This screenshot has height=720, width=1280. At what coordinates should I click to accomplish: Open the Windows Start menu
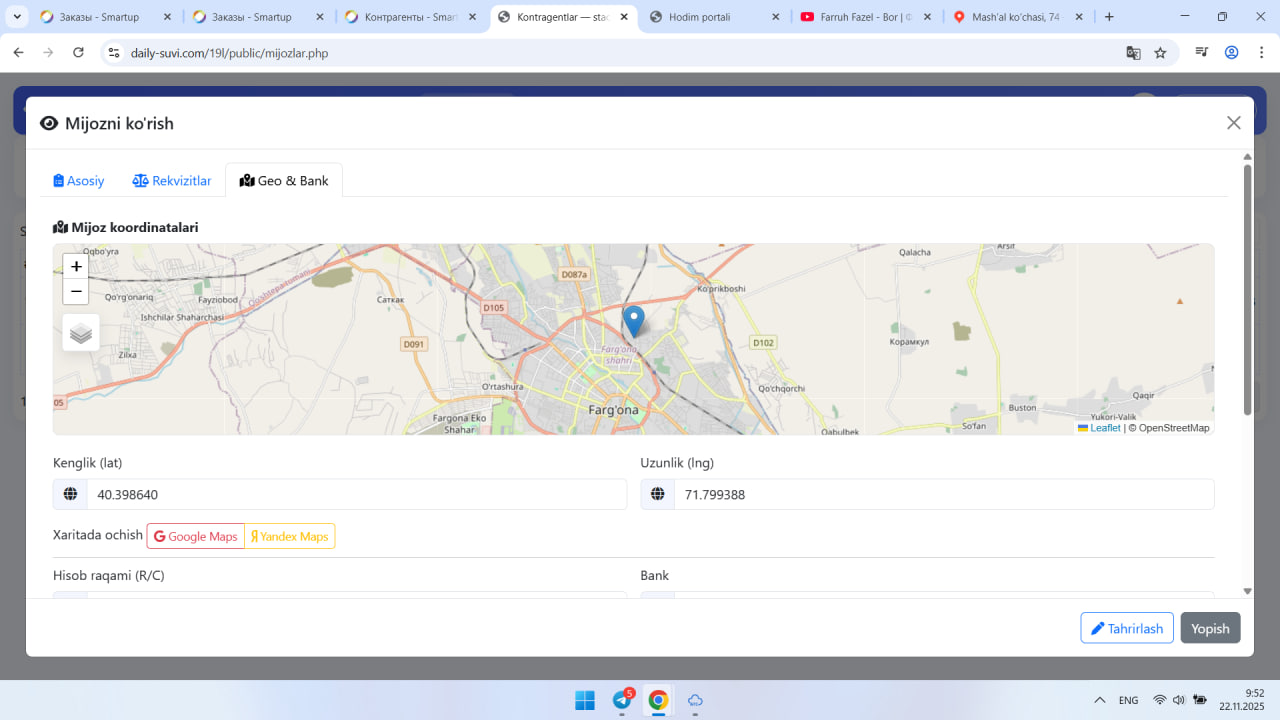tap(585, 700)
